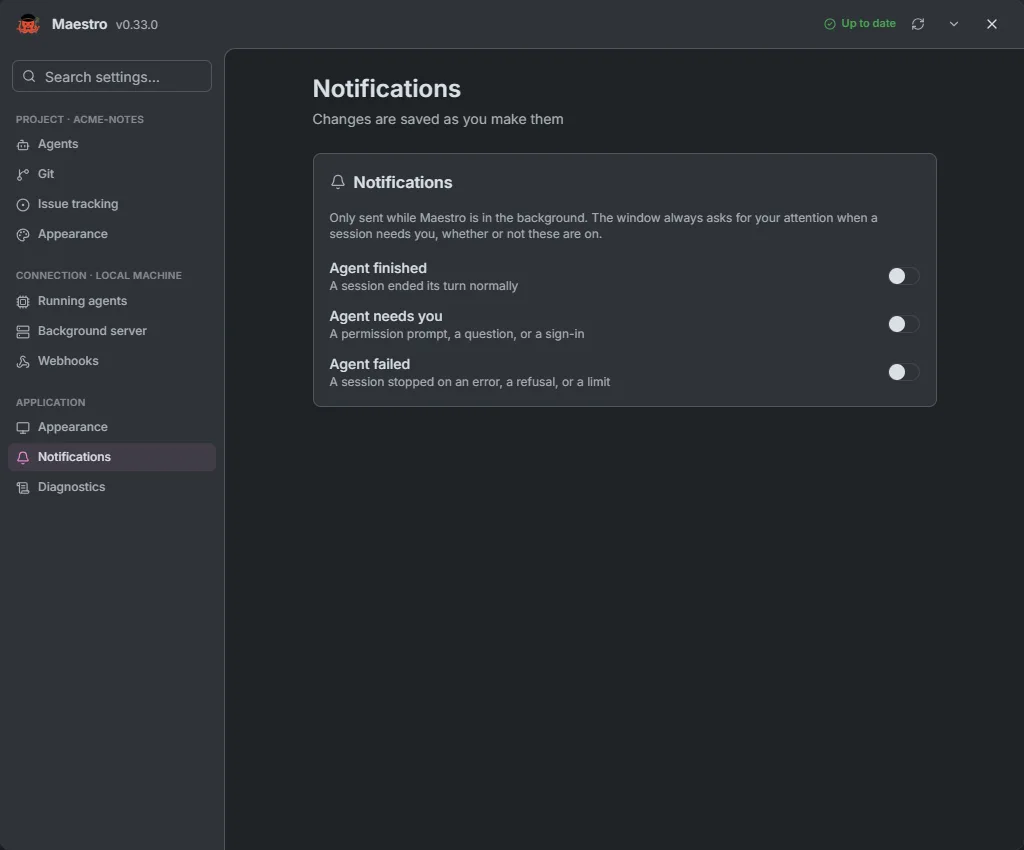Click 'A permission prompt, a question, or a sign-in'
The image size is (1024, 850).
456,334
